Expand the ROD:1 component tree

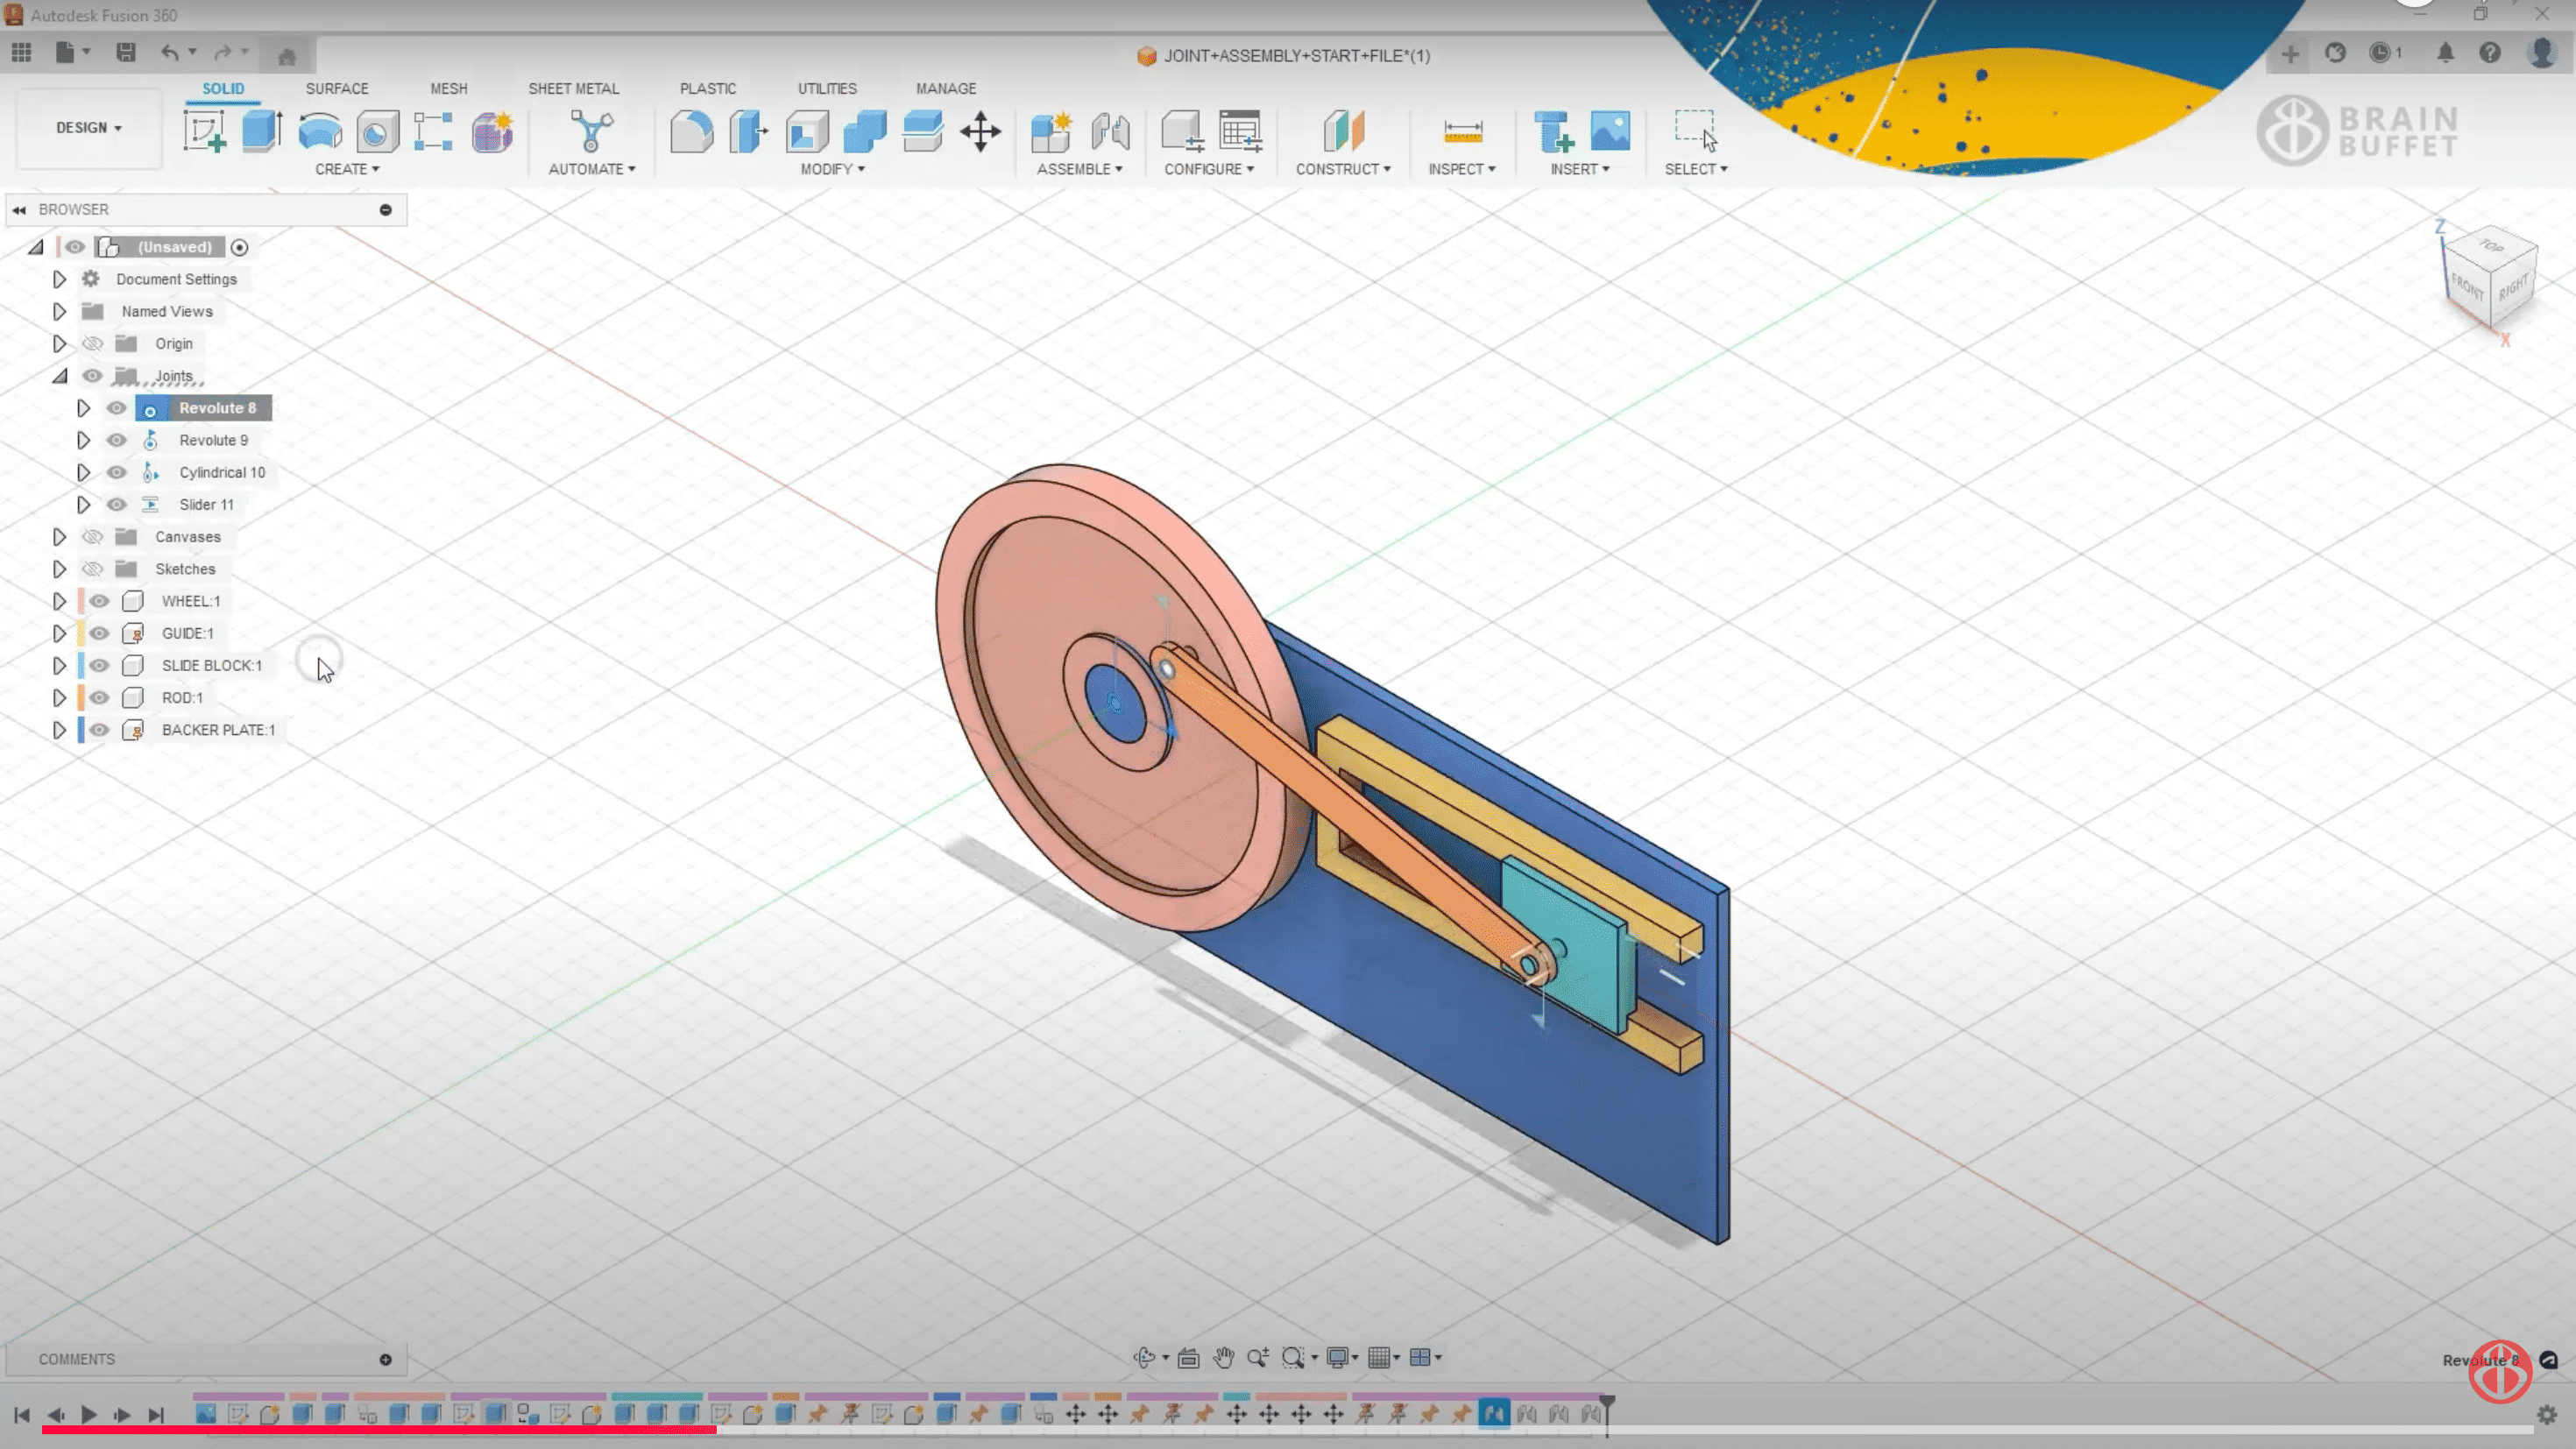[59, 698]
